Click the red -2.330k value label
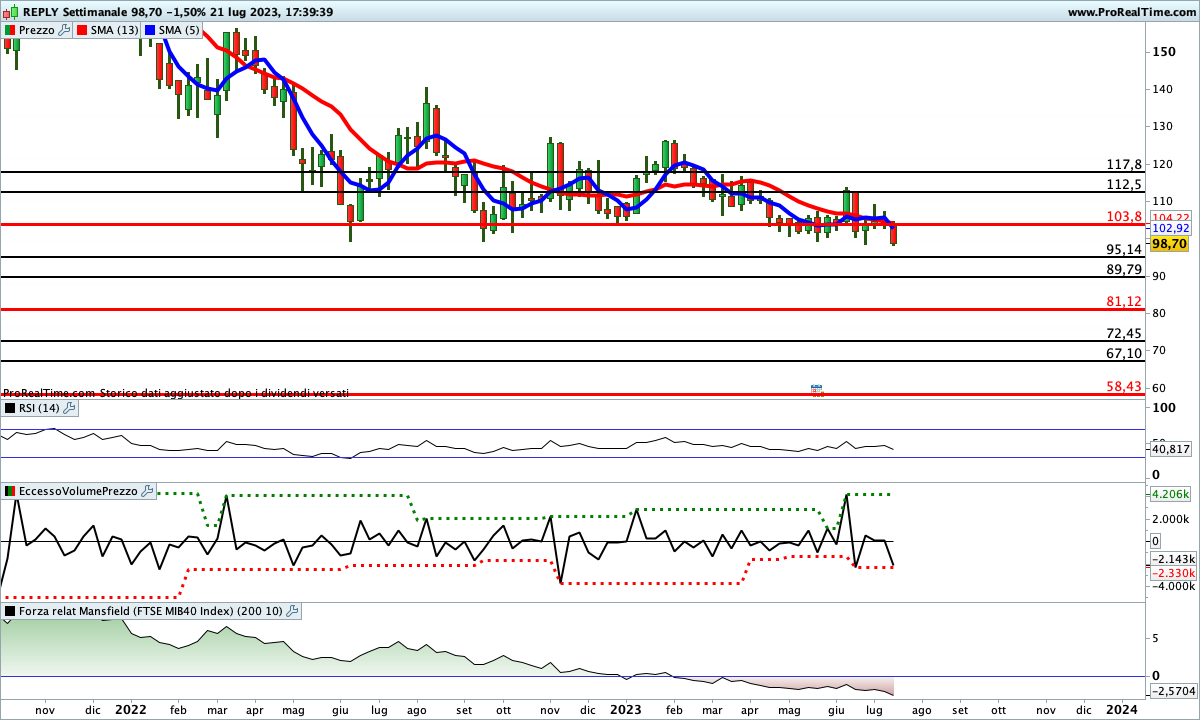The height and width of the screenshot is (720, 1200). tap(1171, 573)
